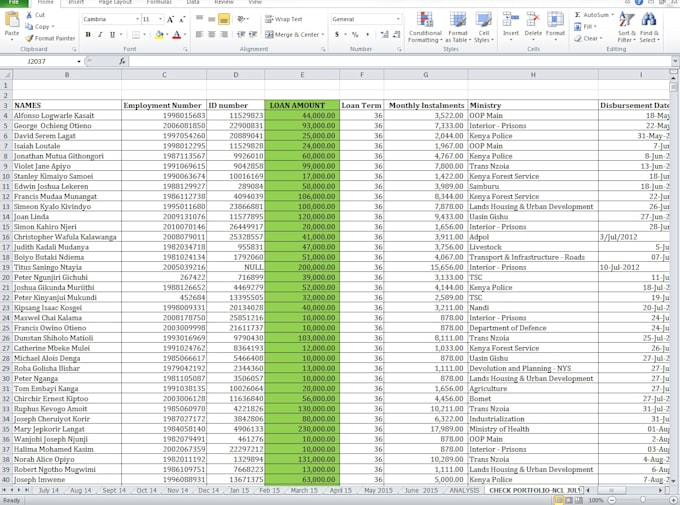Image resolution: width=680 pixels, height=505 pixels.
Task: Switch to the Page Layout tab
Action: click(115, 2)
